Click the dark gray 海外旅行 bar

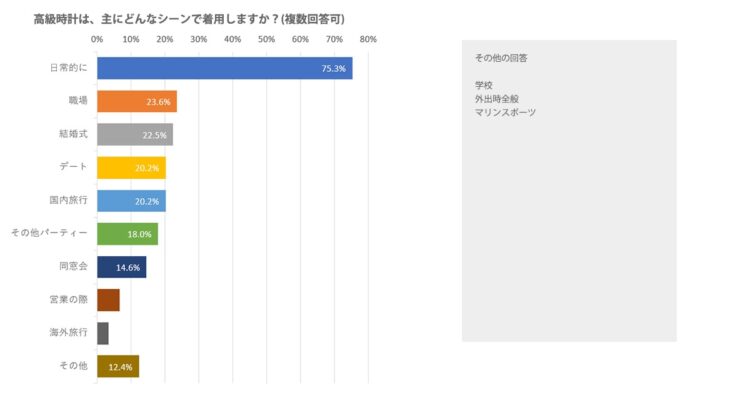tap(103, 333)
